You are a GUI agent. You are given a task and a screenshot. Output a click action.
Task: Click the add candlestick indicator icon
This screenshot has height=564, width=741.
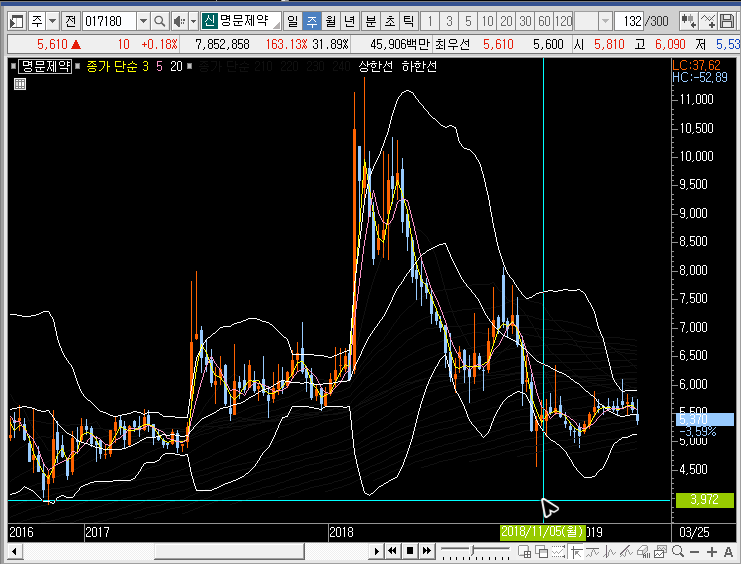[x=689, y=21]
